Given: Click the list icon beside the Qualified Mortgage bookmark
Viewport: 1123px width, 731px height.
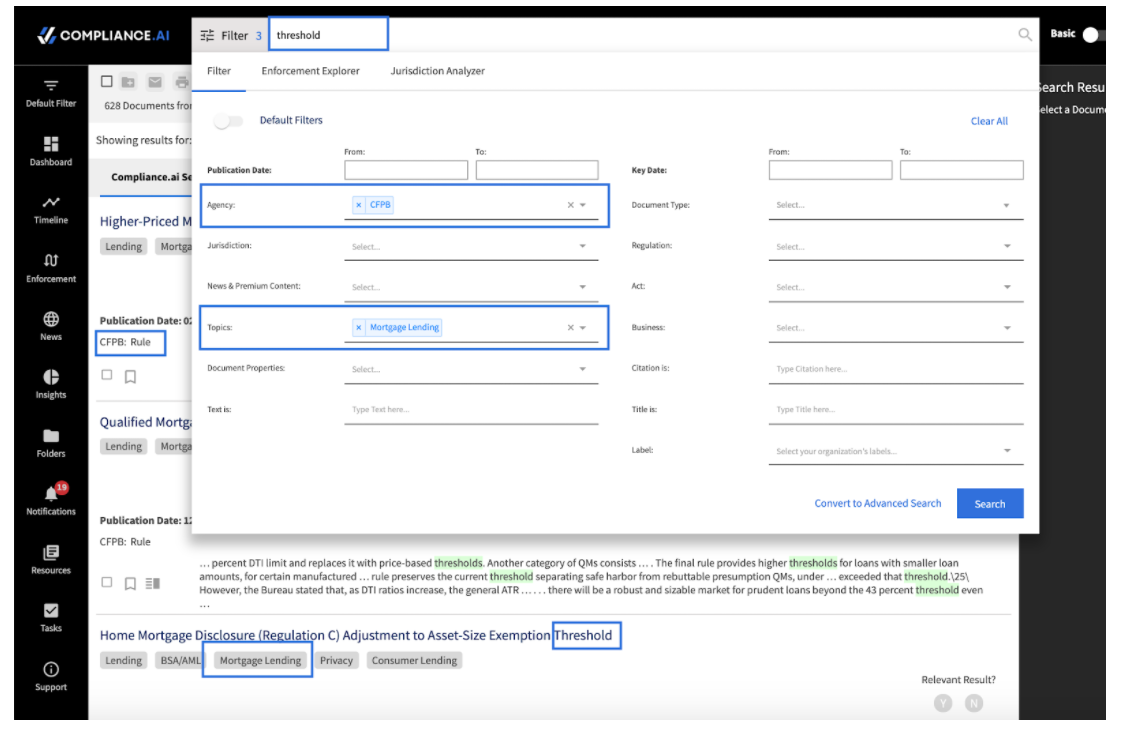Looking at the screenshot, I should [153, 584].
